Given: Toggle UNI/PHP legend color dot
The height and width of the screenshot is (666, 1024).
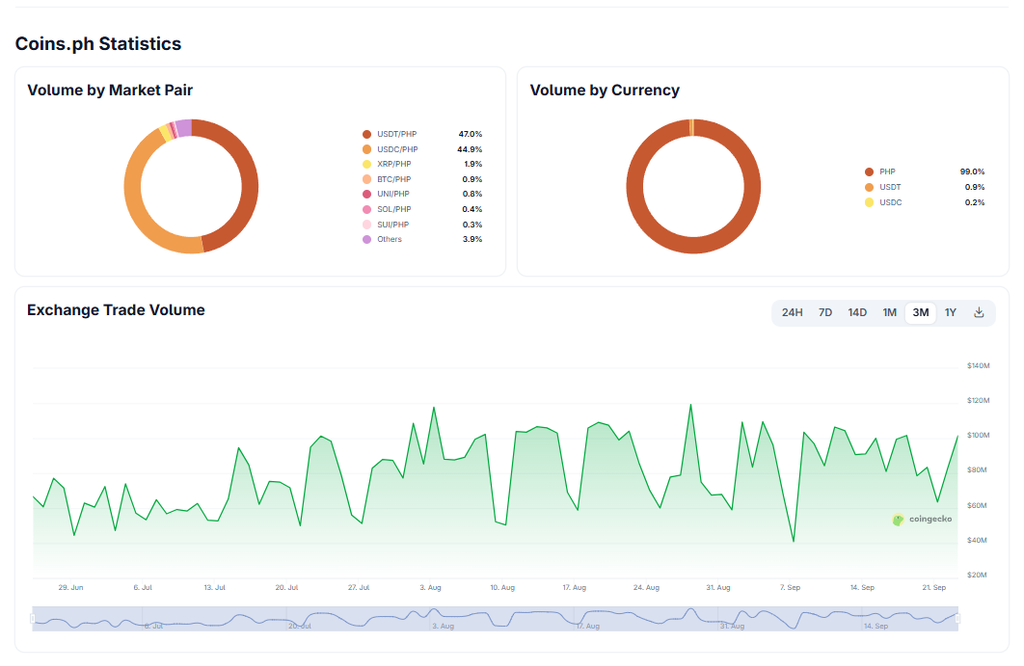Looking at the screenshot, I should pyautogui.click(x=367, y=194).
